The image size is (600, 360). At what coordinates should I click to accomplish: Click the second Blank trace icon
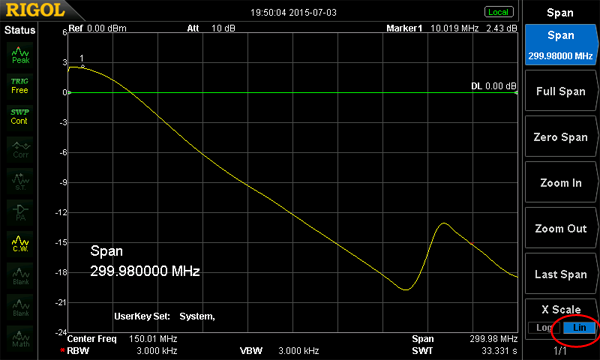click(x=20, y=307)
